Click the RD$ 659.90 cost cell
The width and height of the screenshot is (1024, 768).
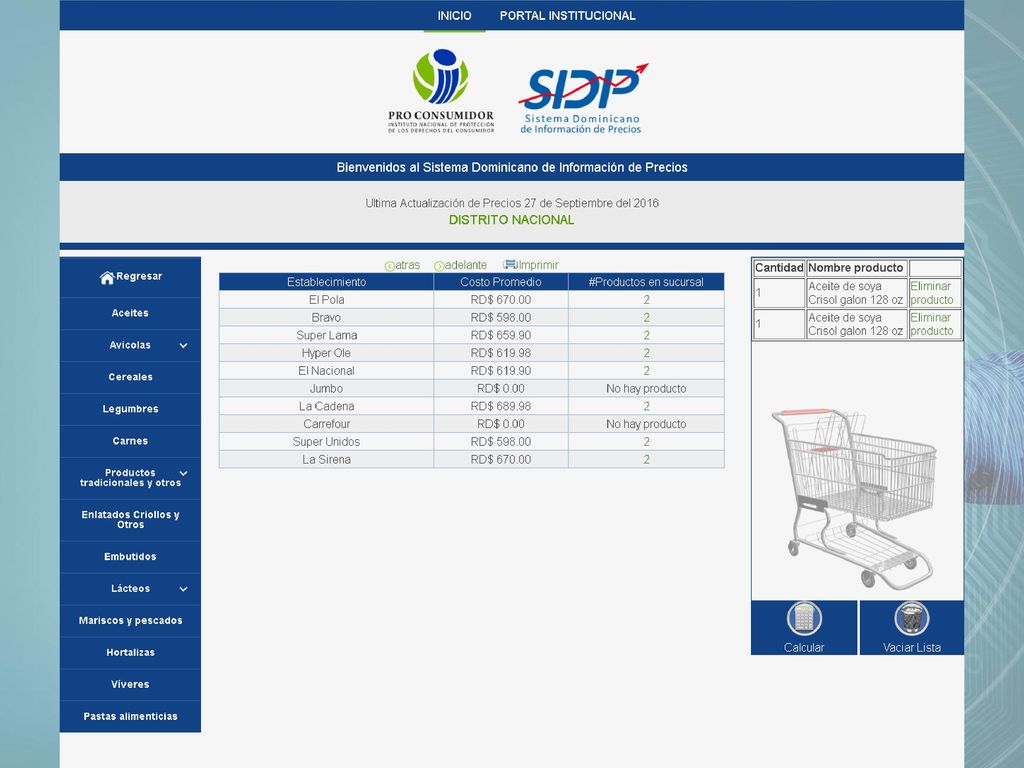(501, 336)
